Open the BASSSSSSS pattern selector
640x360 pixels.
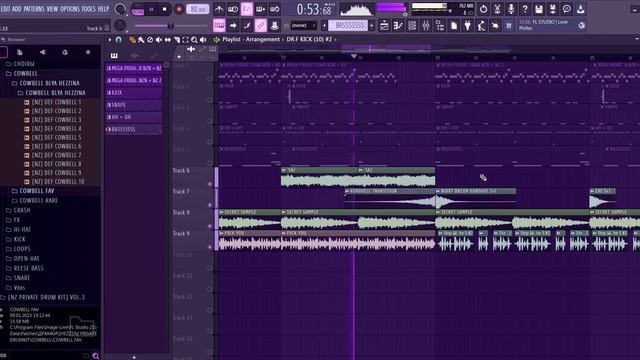(348, 26)
